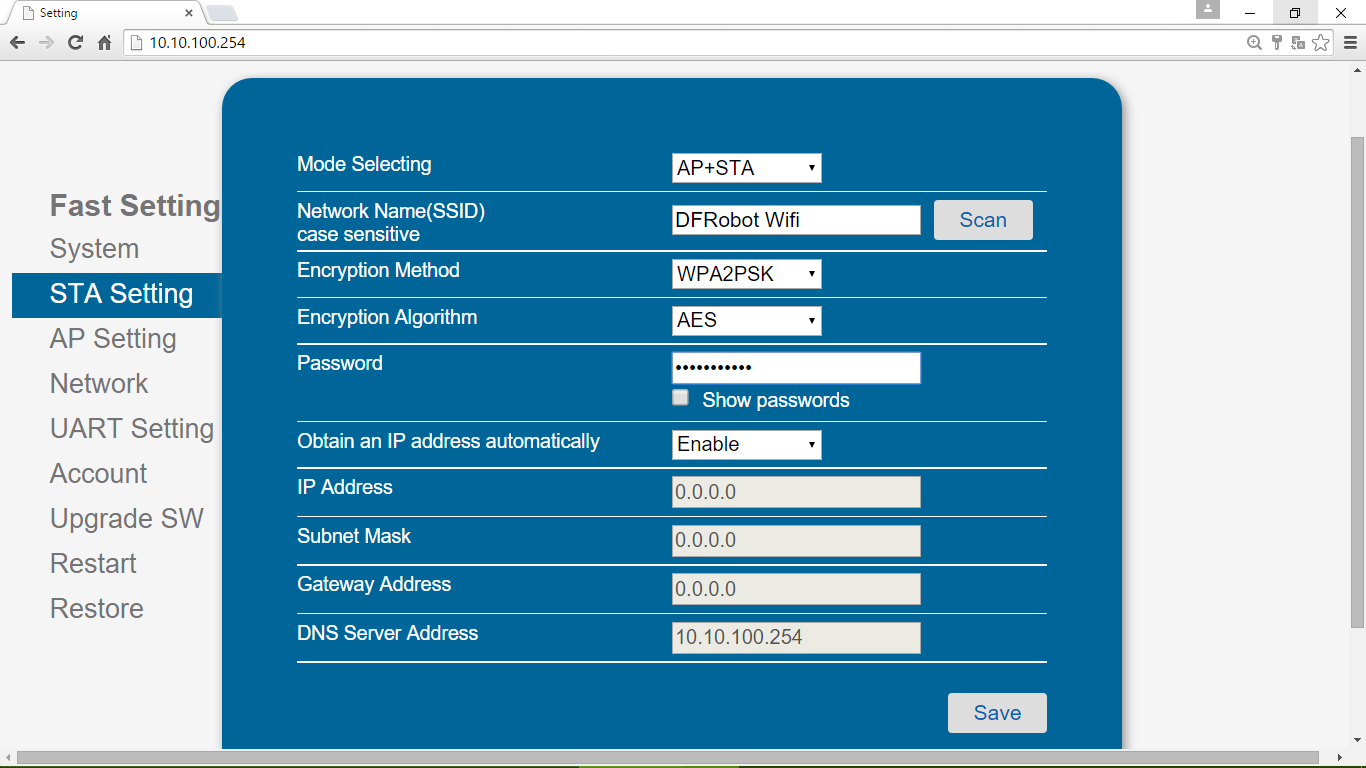Select the Setting browser tab
Image resolution: width=1366 pixels, height=768 pixels.
[x=104, y=13]
